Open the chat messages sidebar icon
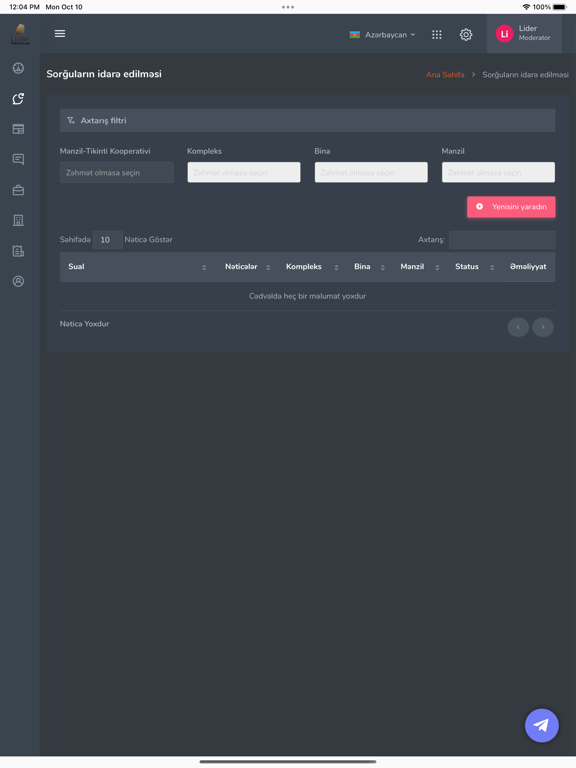Screen dimensions: 576x768 click(18, 159)
